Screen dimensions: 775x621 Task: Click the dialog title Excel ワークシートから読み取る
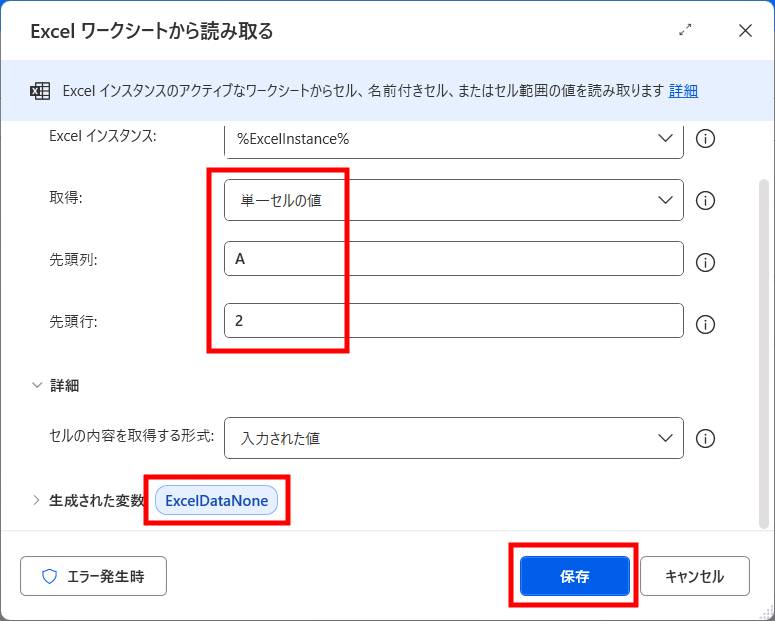[152, 31]
